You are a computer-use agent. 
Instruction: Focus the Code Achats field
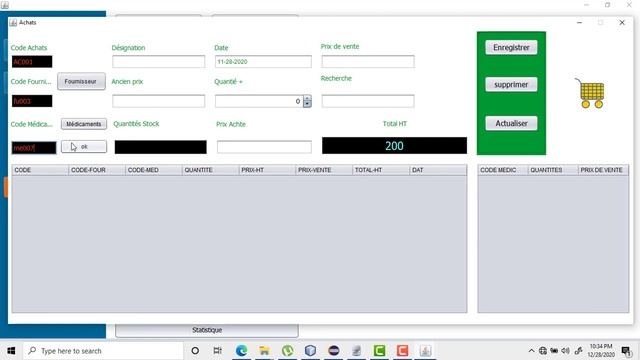(x=32, y=62)
